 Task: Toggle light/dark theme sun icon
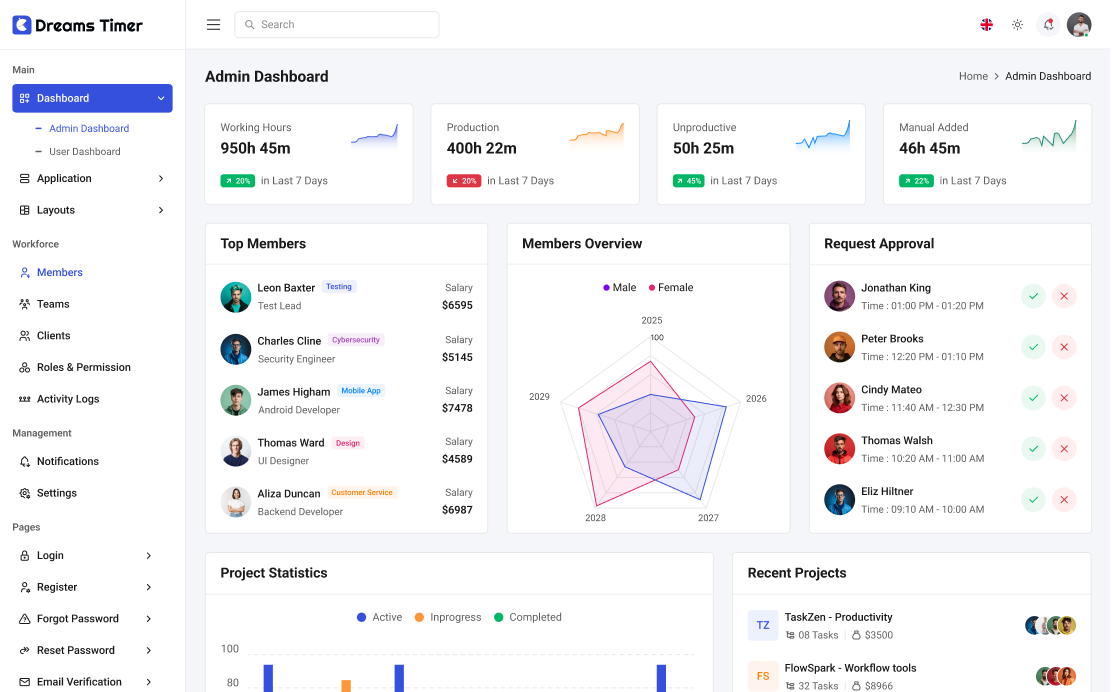pos(1017,25)
